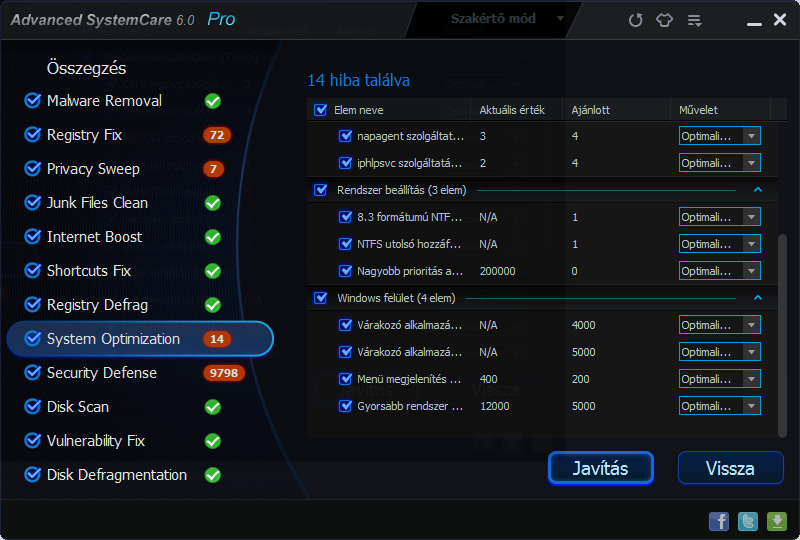This screenshot has width=800, height=540.
Task: Click the 72 badge beside Registry Fix
Action: tap(217, 135)
